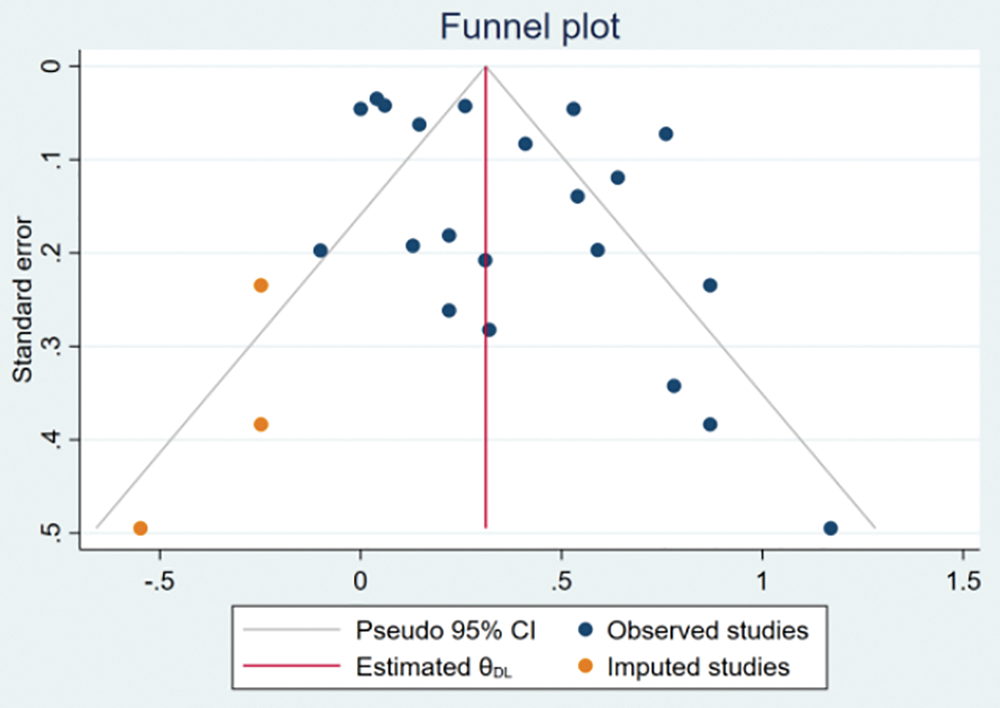Click the "Observed studies" legend text
Image resolution: width=1000 pixels, height=708 pixels.
(708, 631)
